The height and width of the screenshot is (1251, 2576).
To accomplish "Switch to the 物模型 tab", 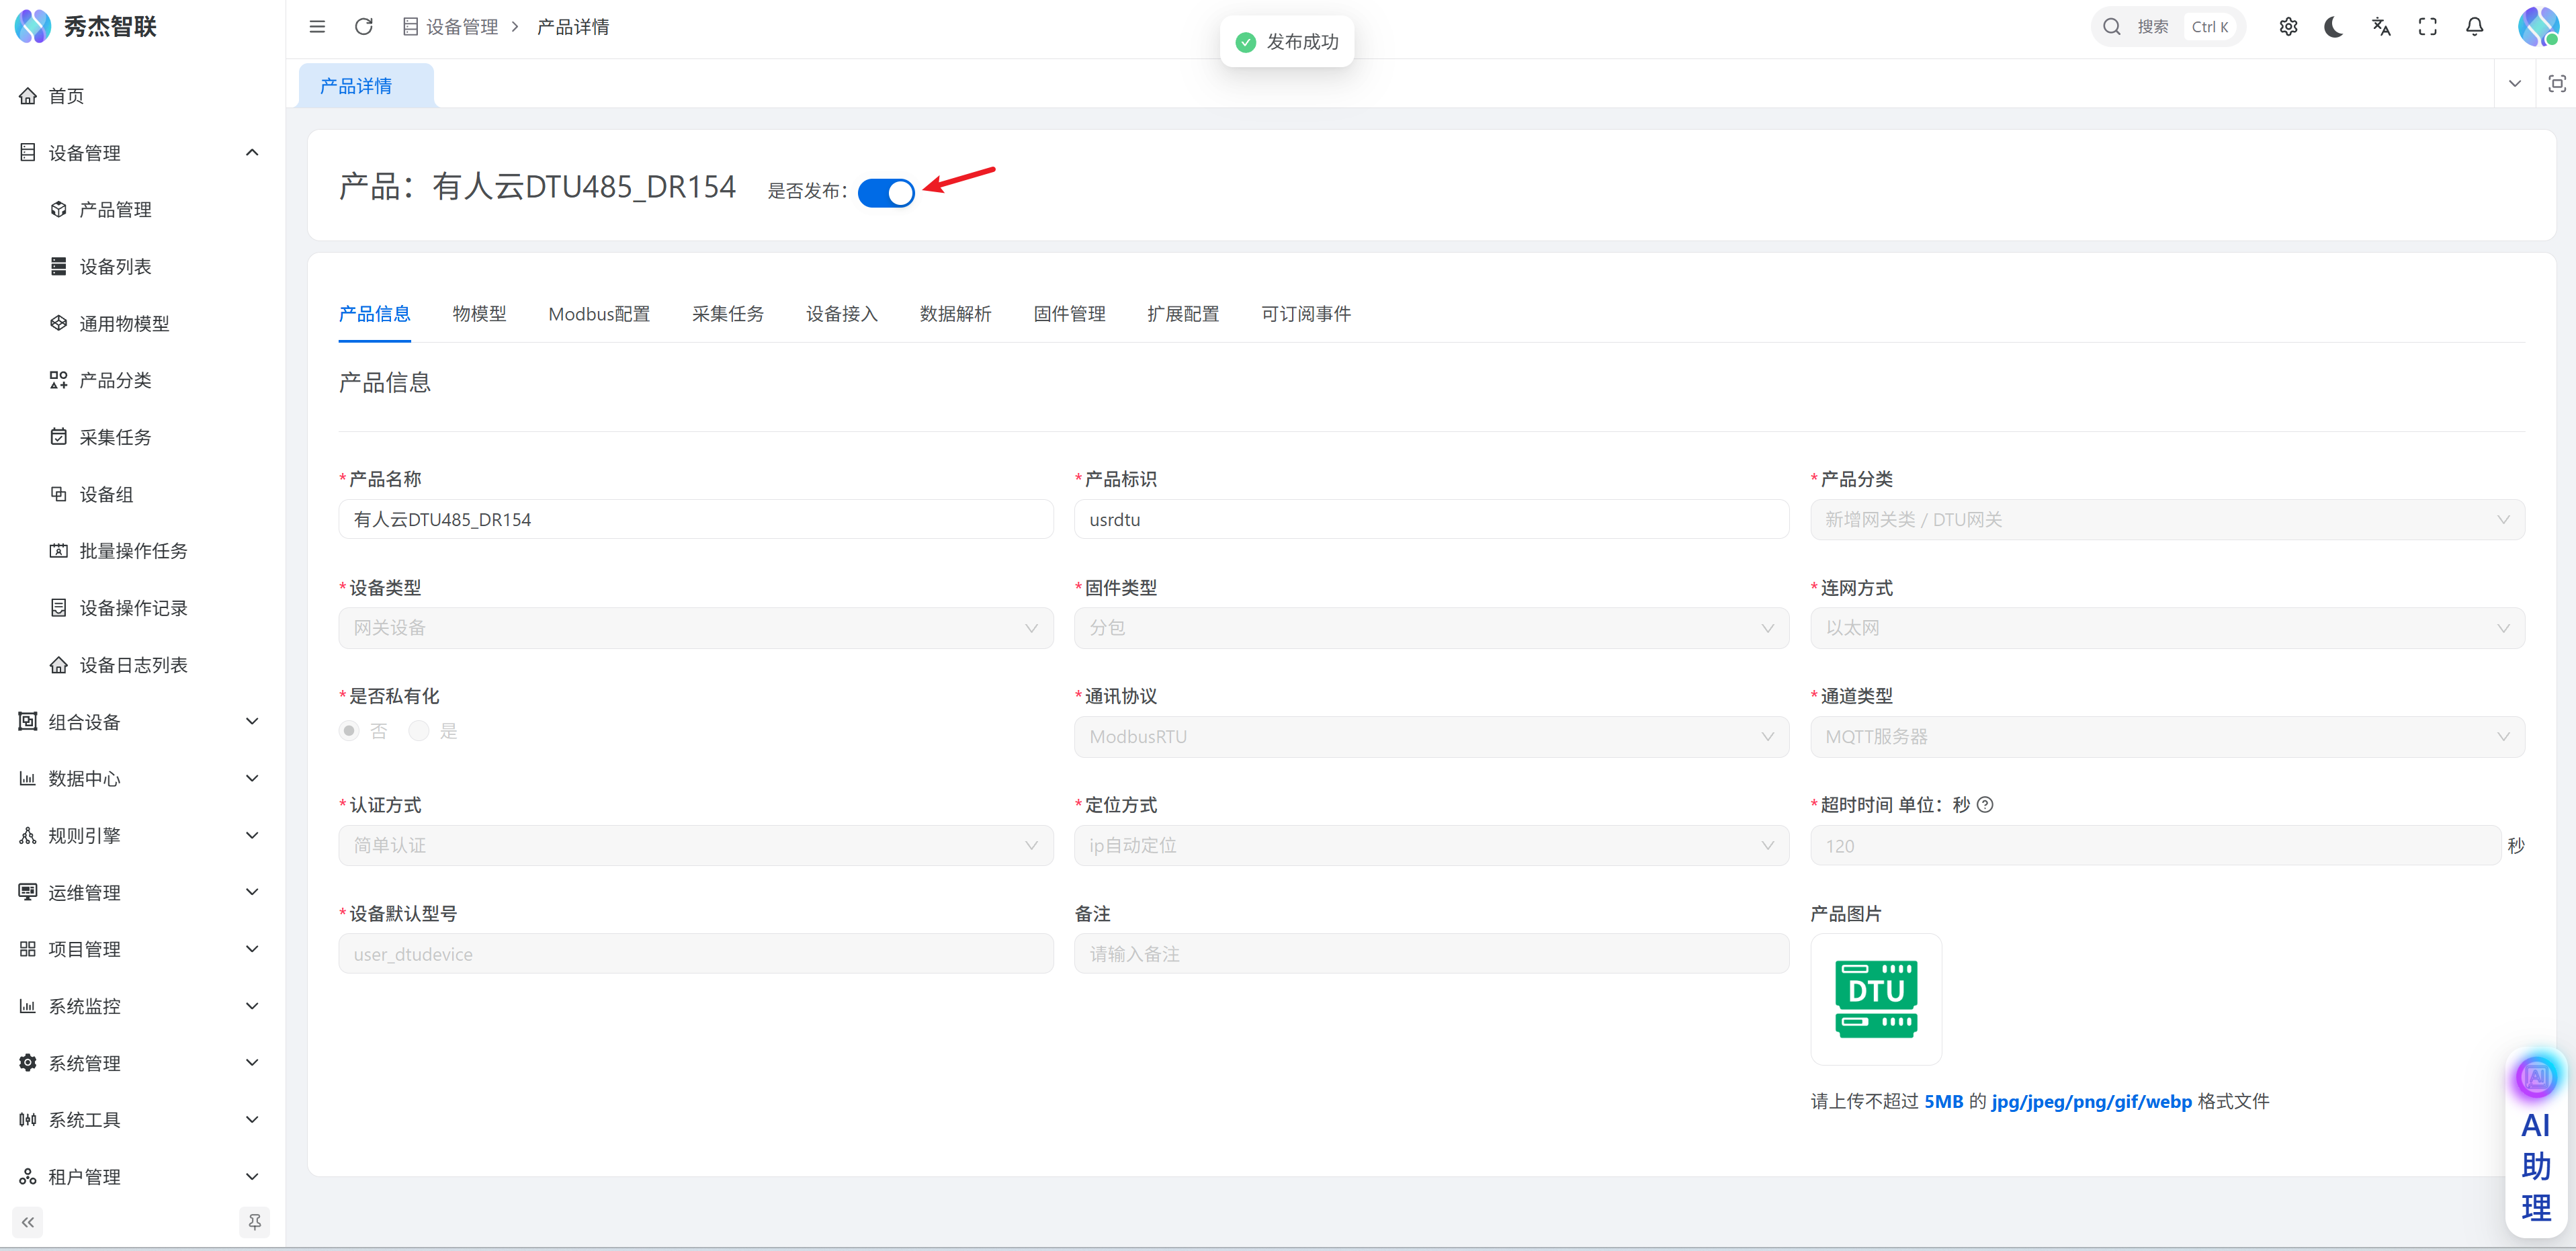I will coord(479,314).
